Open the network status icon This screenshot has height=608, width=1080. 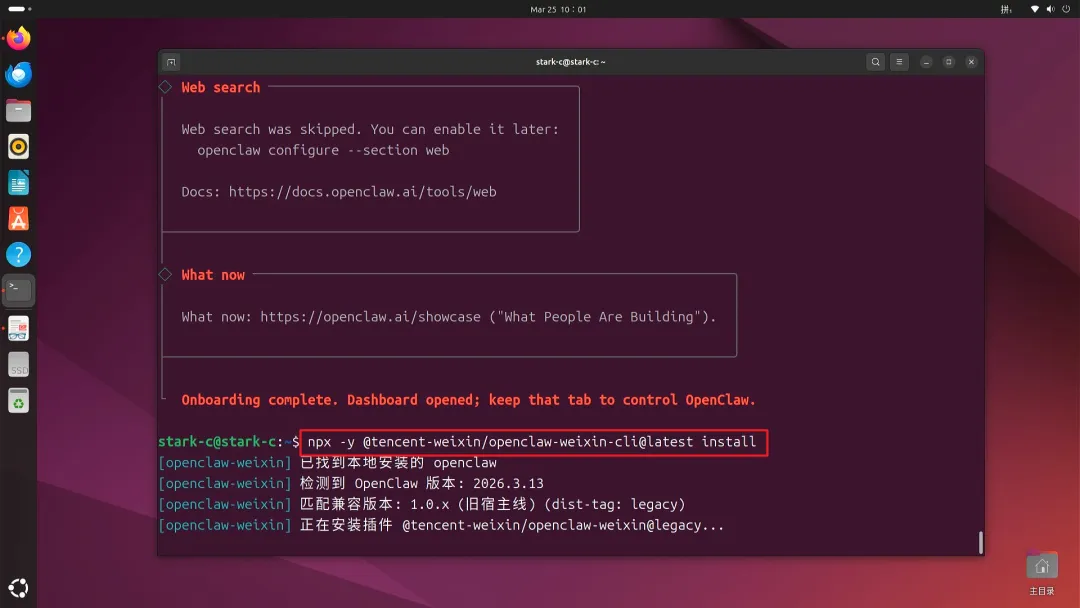point(1035,9)
